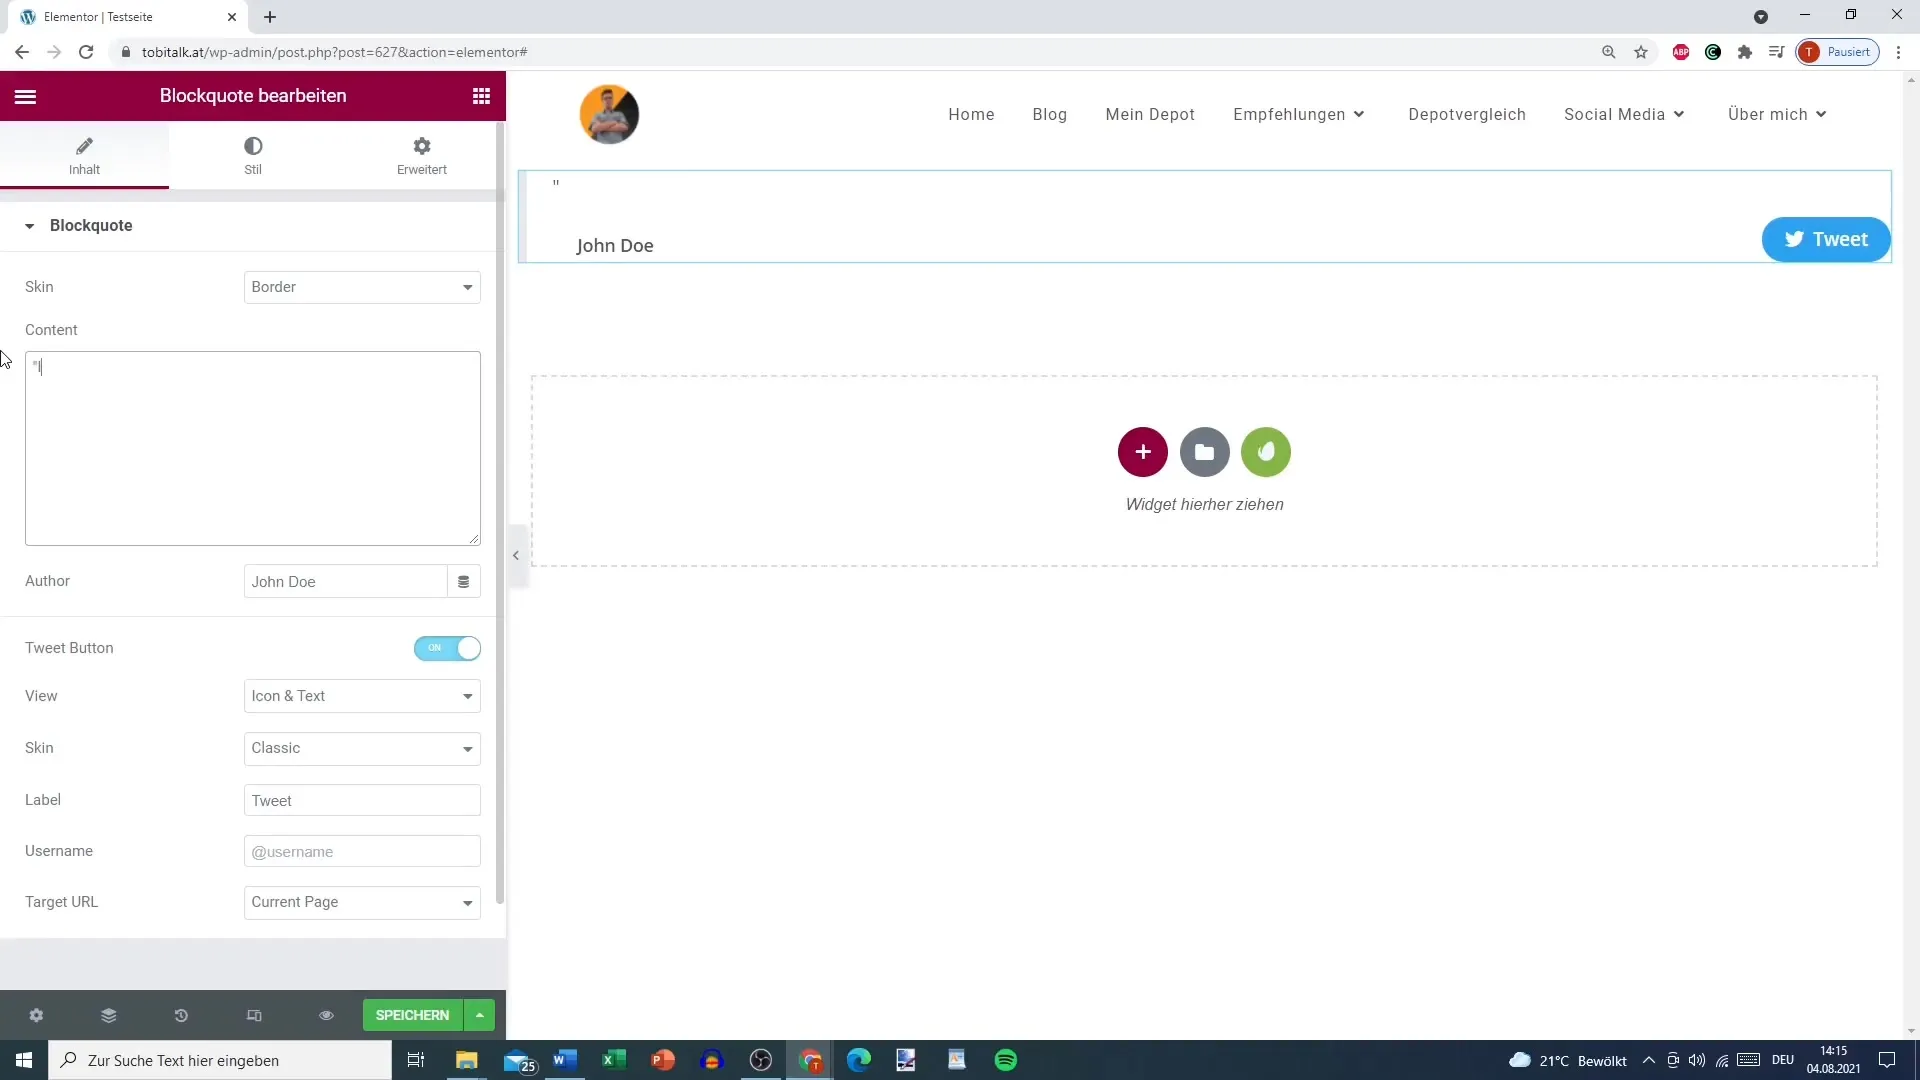
Task: Open the Tweet Skin dropdown showing Classic
Action: point(362,748)
